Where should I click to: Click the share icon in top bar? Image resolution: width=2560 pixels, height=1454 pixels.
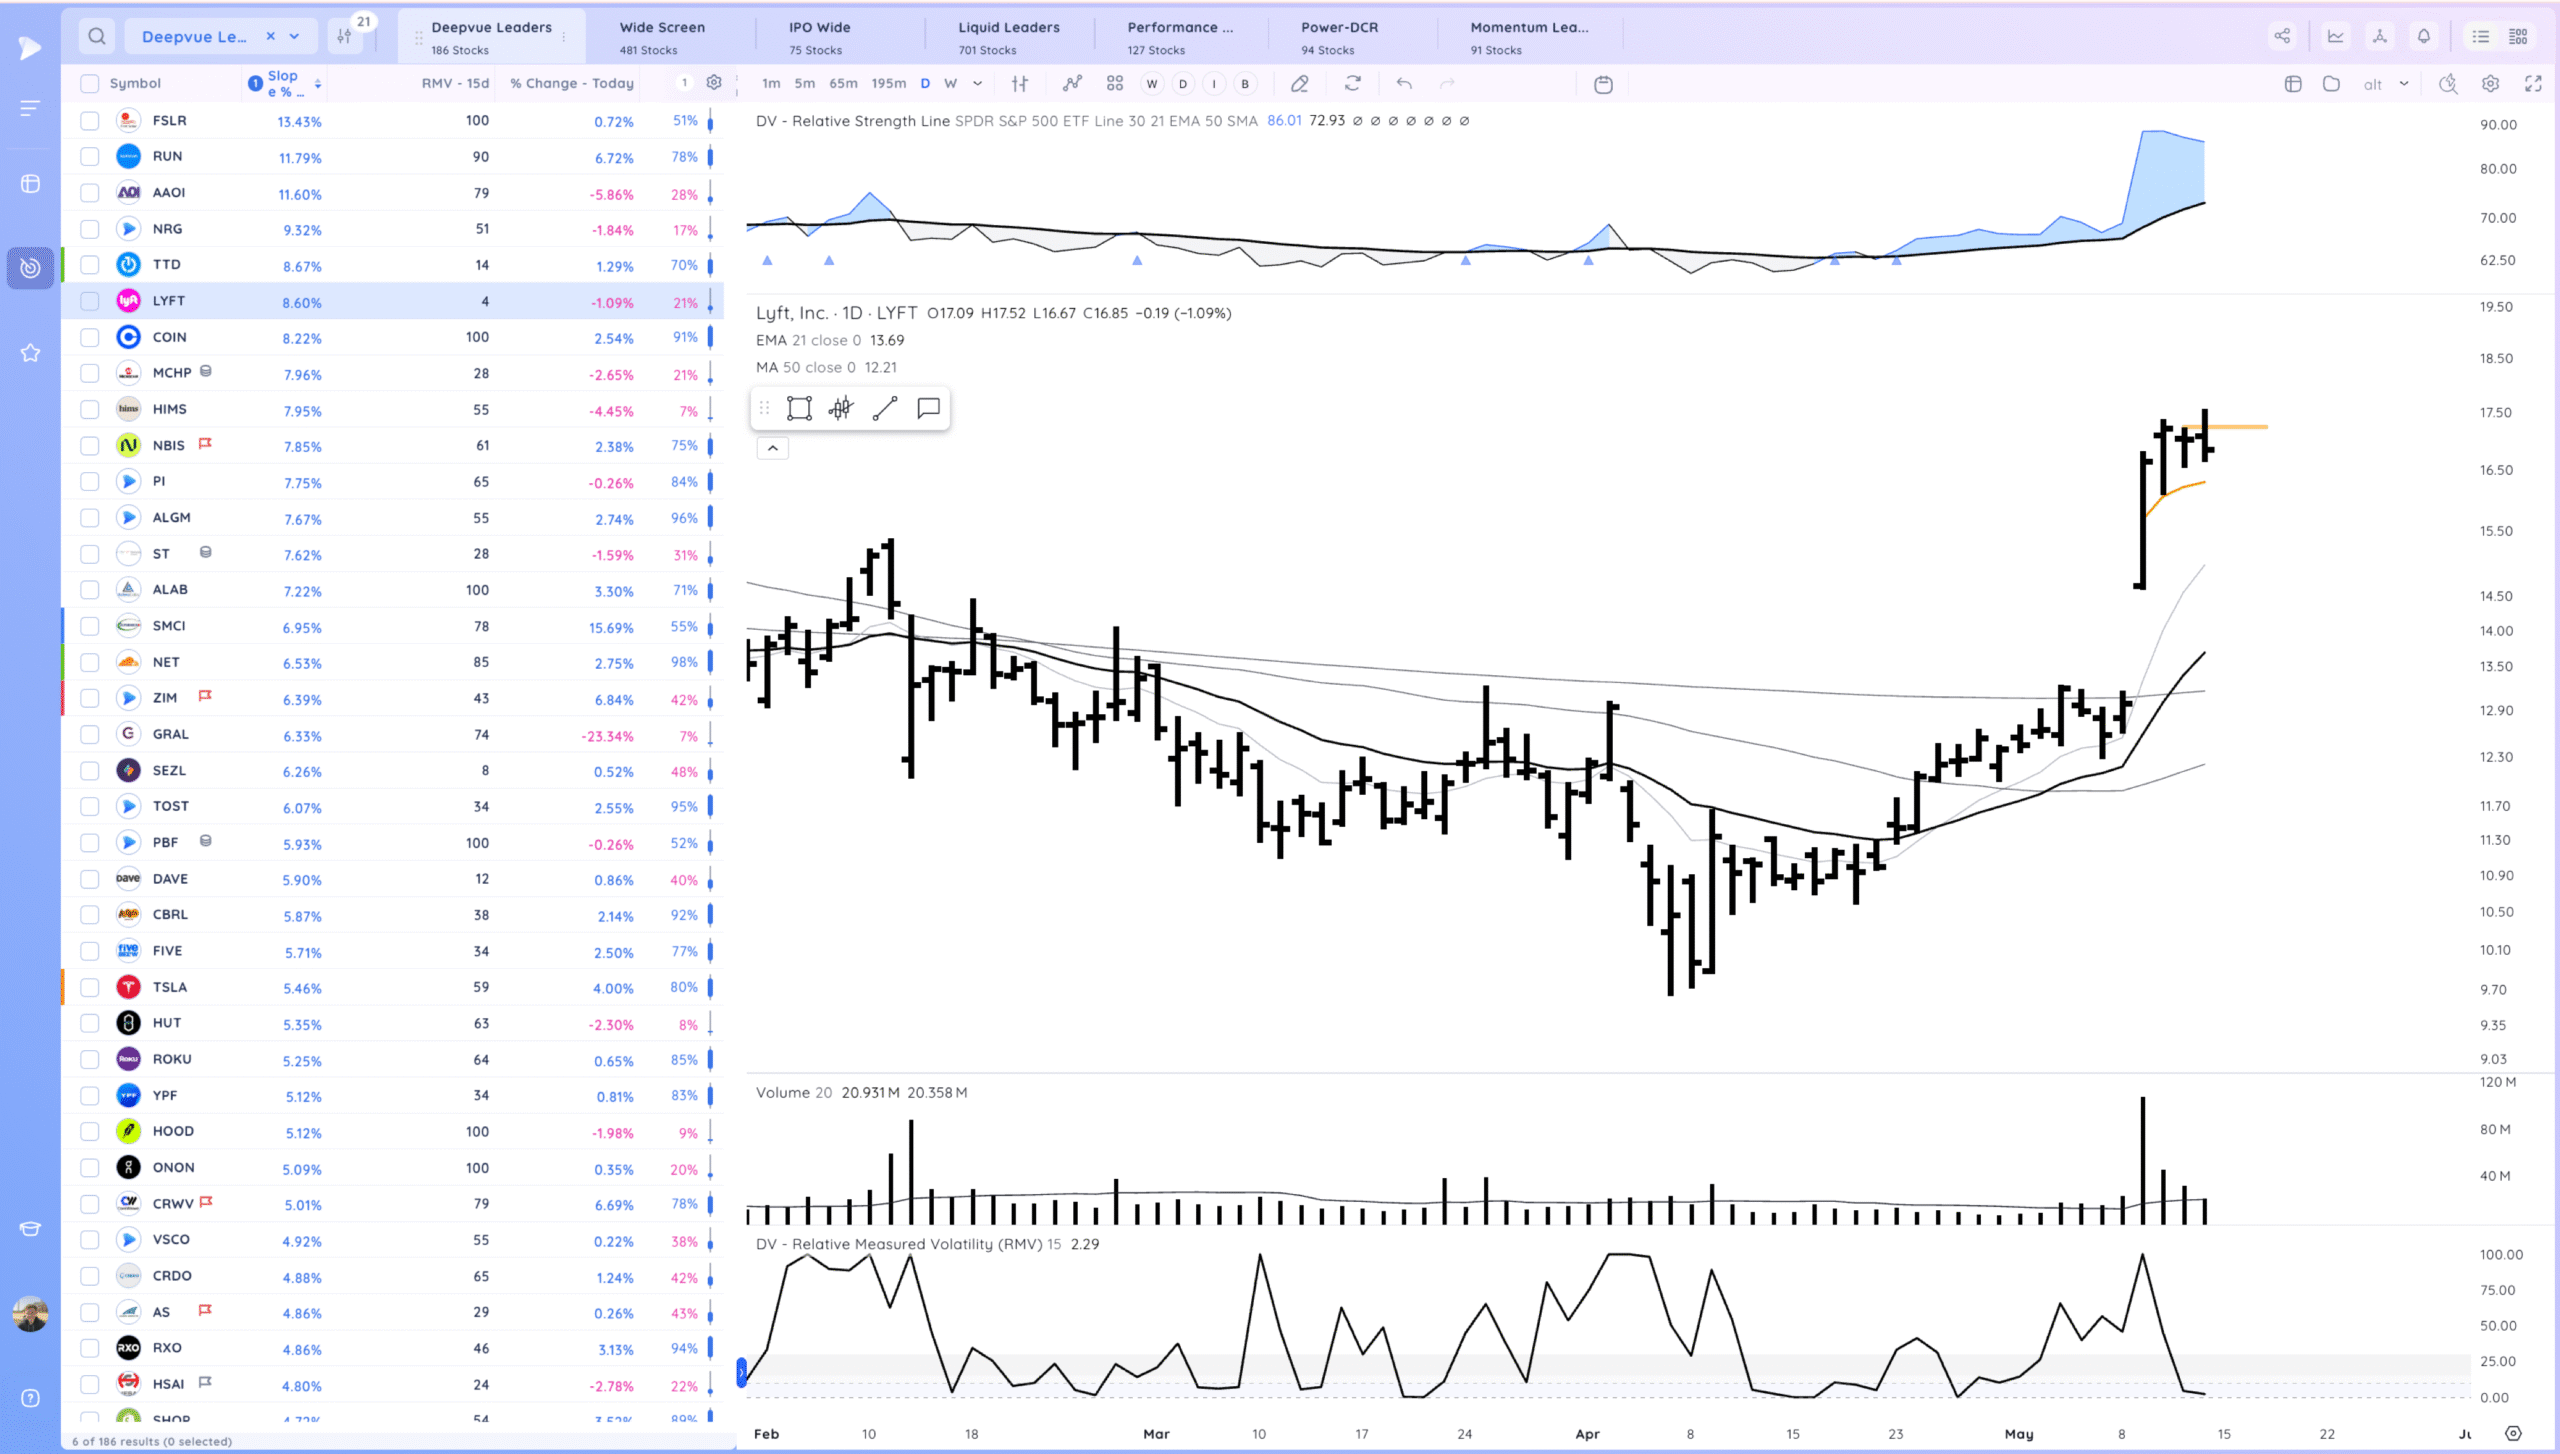(2282, 37)
